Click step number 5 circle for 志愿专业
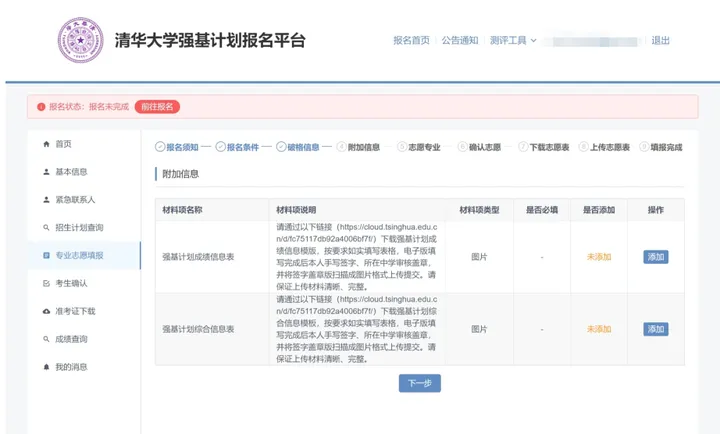 [402, 147]
